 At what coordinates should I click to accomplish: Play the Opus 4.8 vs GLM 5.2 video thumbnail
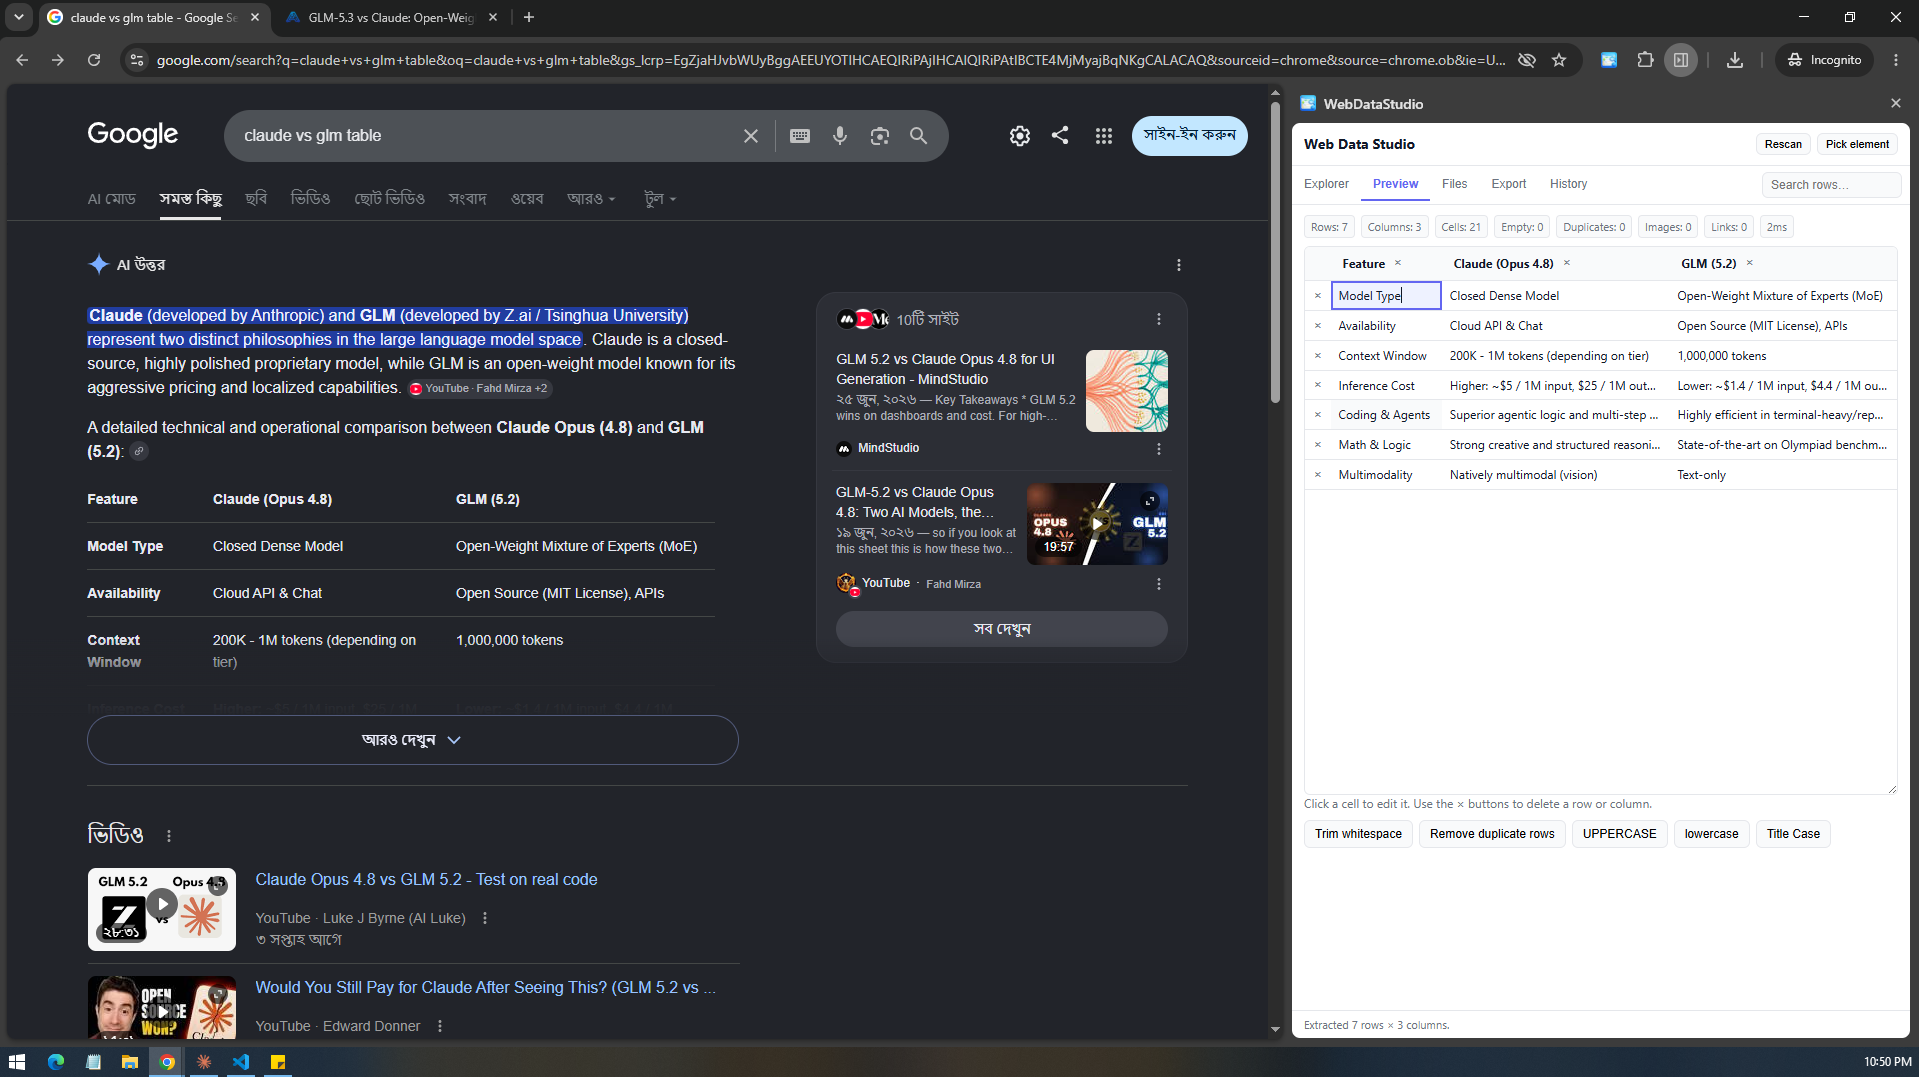pos(1097,524)
